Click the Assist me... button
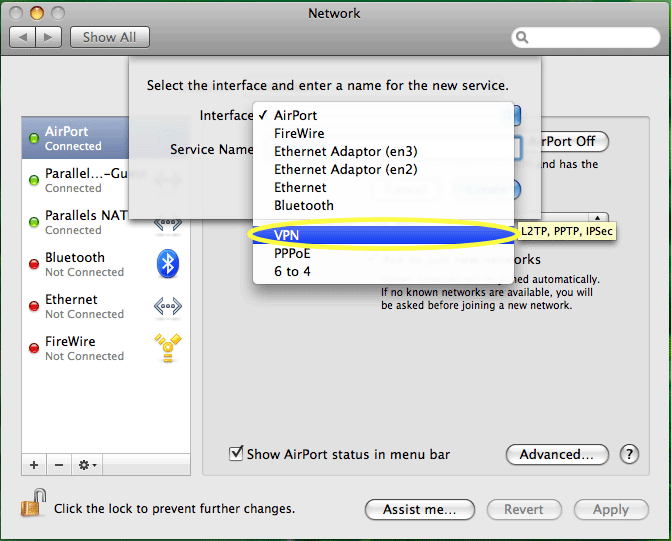This screenshot has width=671, height=541. 418,509
